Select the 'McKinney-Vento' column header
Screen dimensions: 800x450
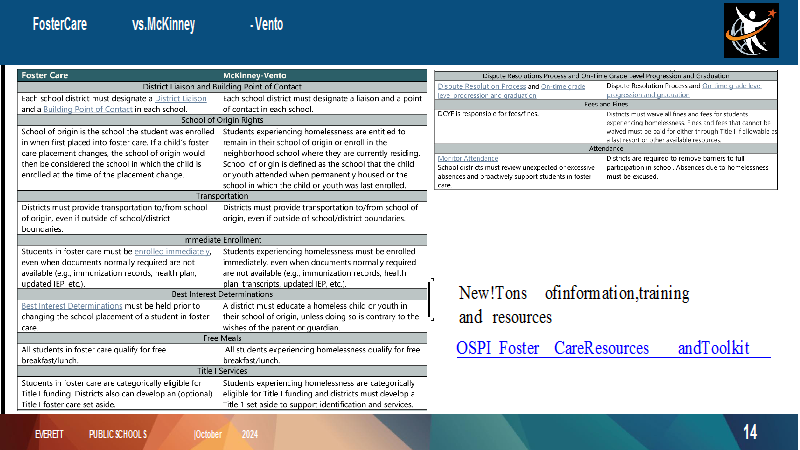(255, 75)
